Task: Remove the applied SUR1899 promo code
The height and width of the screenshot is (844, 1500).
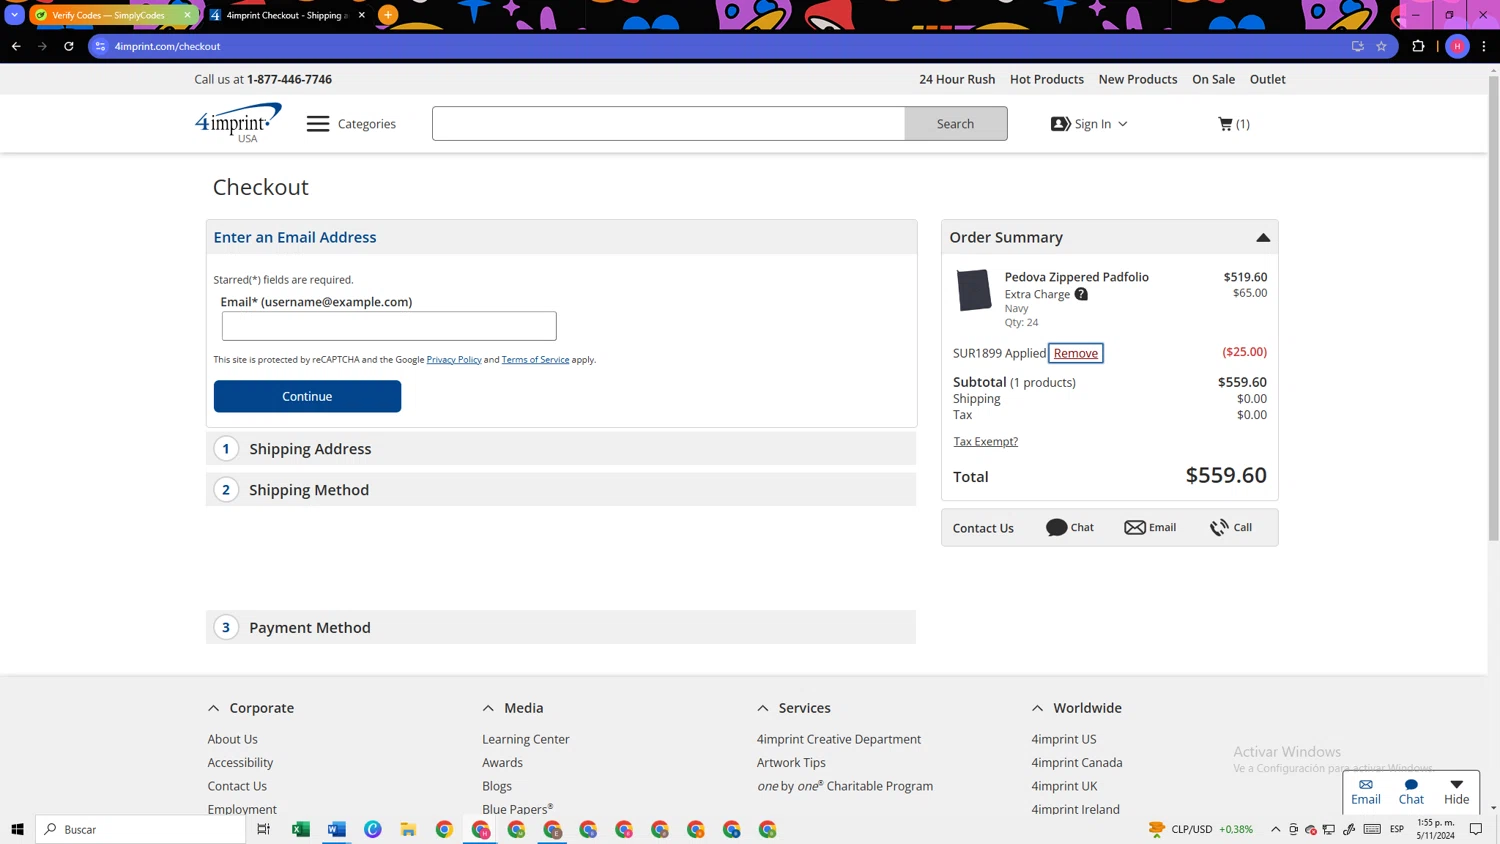Action: tap(1075, 353)
